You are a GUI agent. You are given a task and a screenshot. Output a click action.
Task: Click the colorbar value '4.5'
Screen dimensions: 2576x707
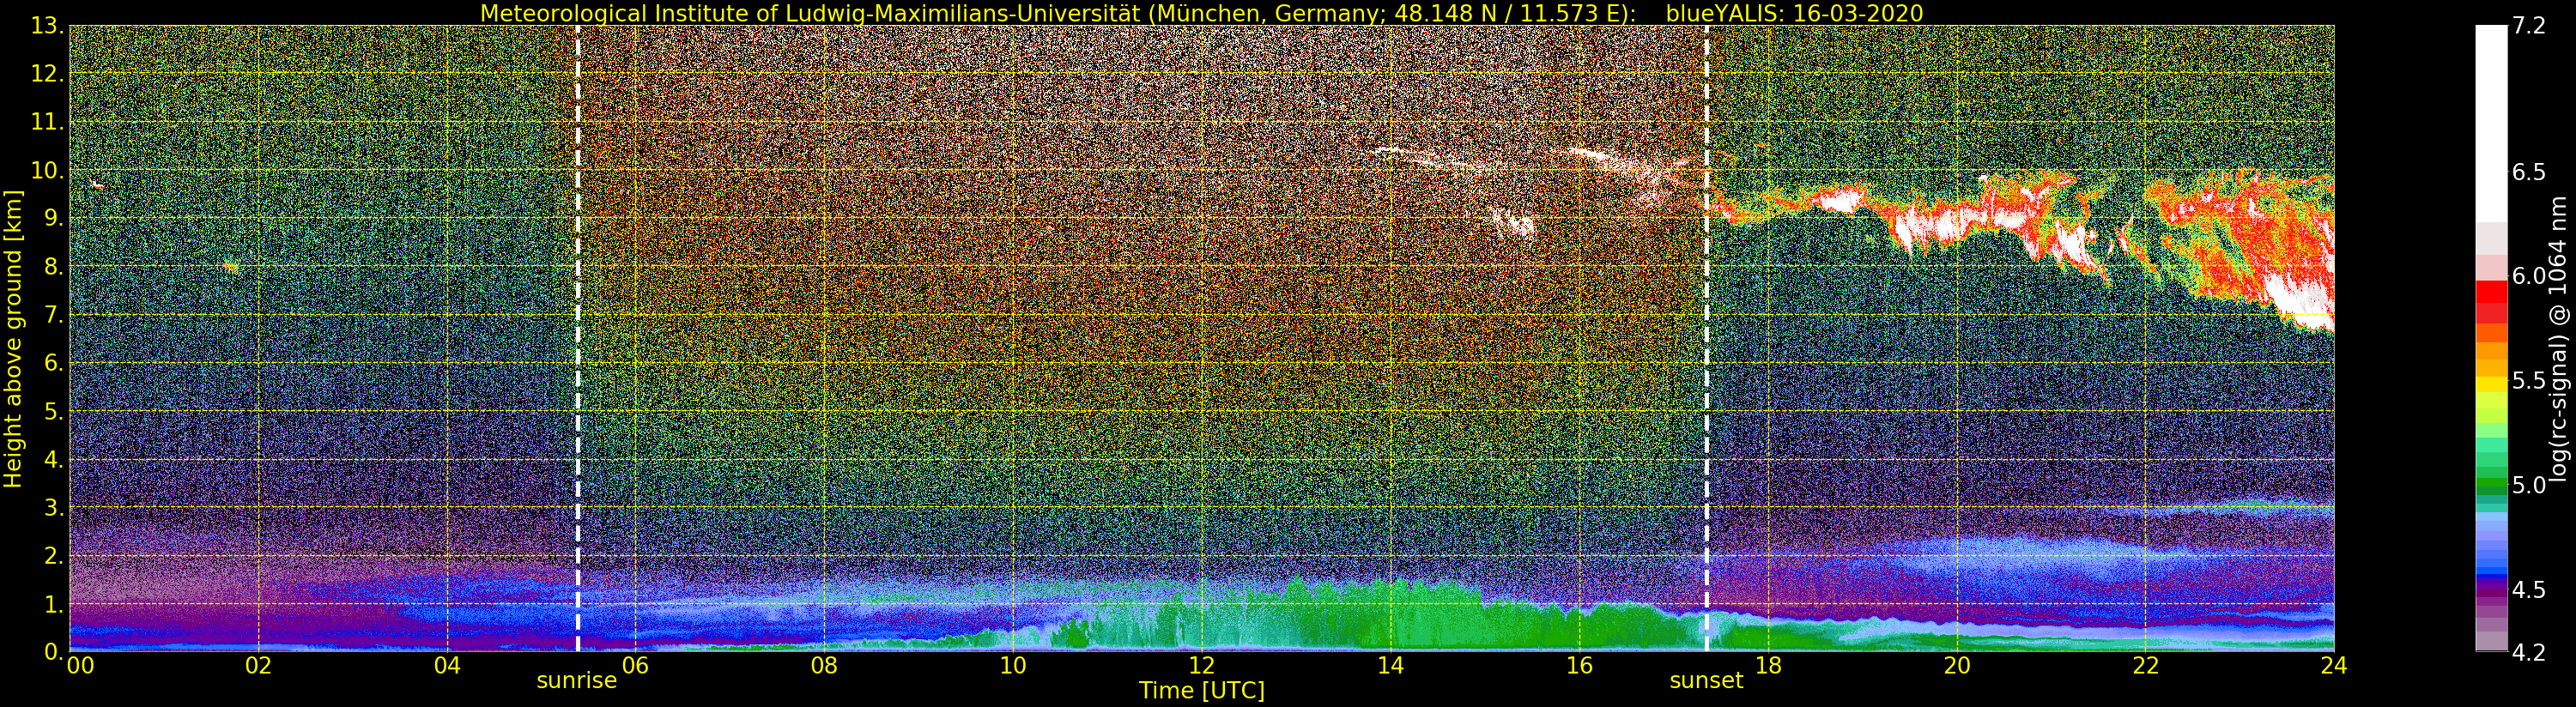coord(2529,589)
